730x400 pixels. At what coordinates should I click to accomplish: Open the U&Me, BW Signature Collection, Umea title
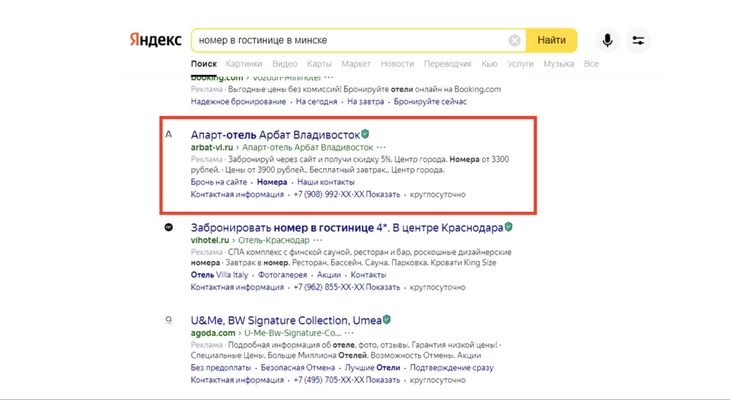(x=286, y=320)
